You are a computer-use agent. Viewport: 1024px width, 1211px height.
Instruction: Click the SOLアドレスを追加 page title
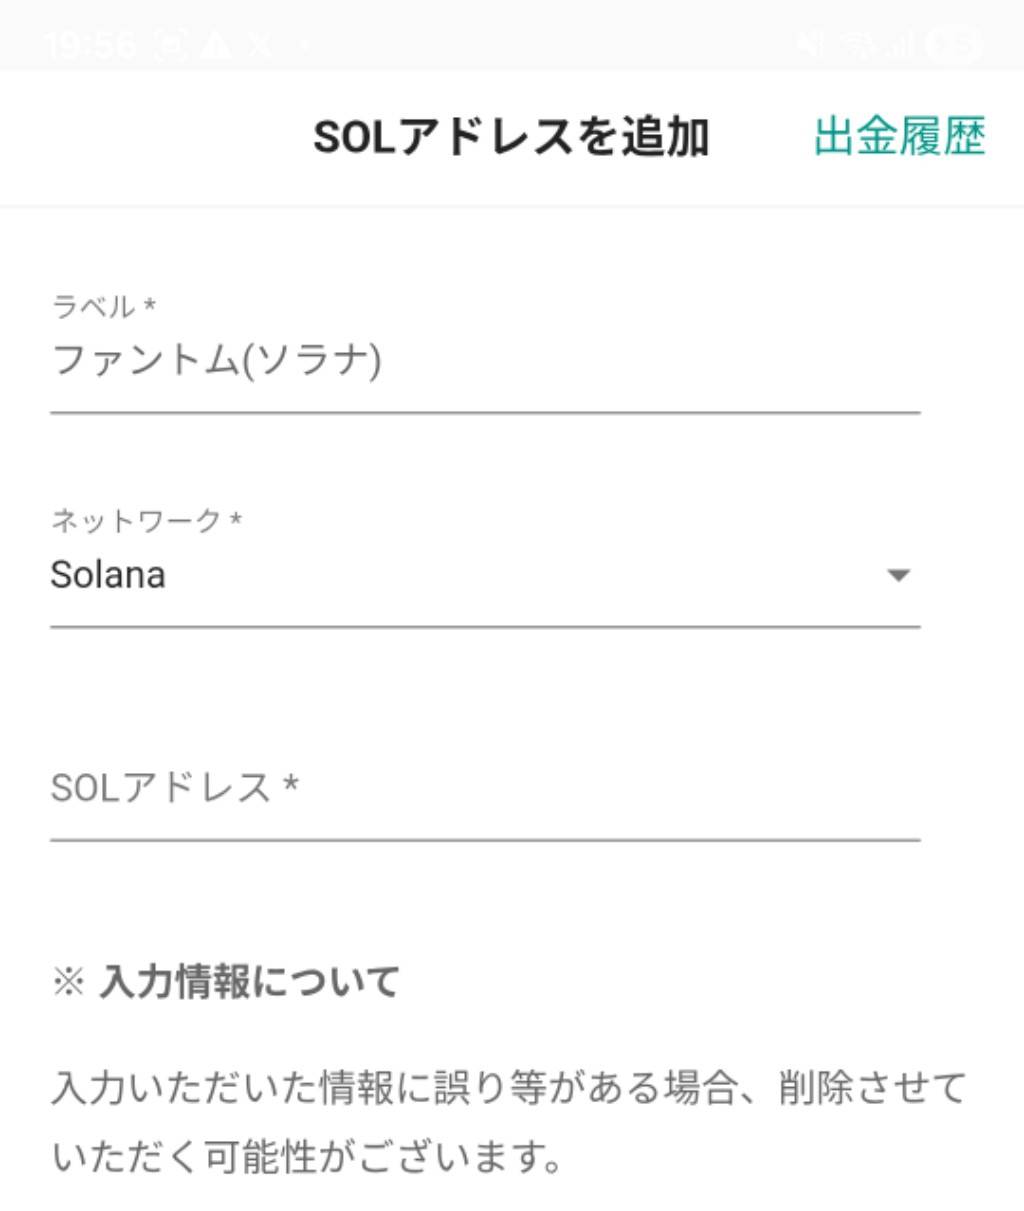pyautogui.click(x=511, y=137)
